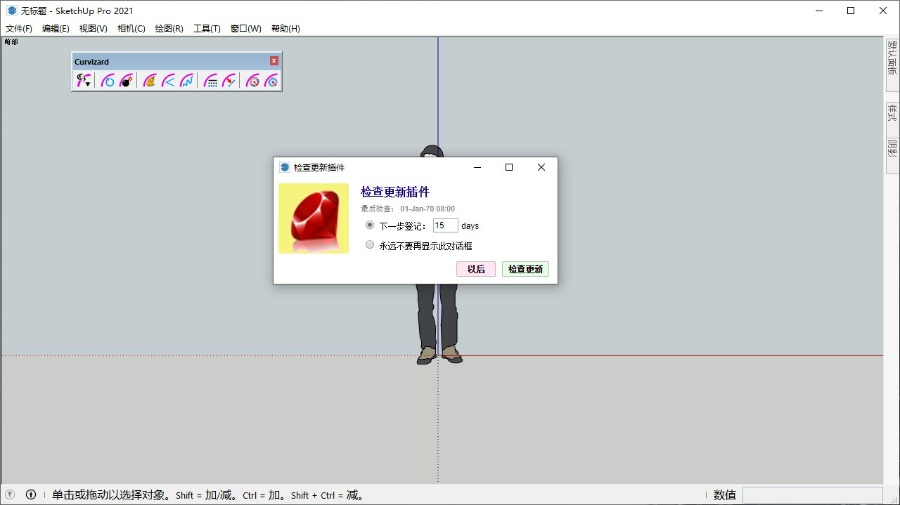The image size is (900, 505).
Task: Click the red ruby image in dialog
Action: (313, 218)
